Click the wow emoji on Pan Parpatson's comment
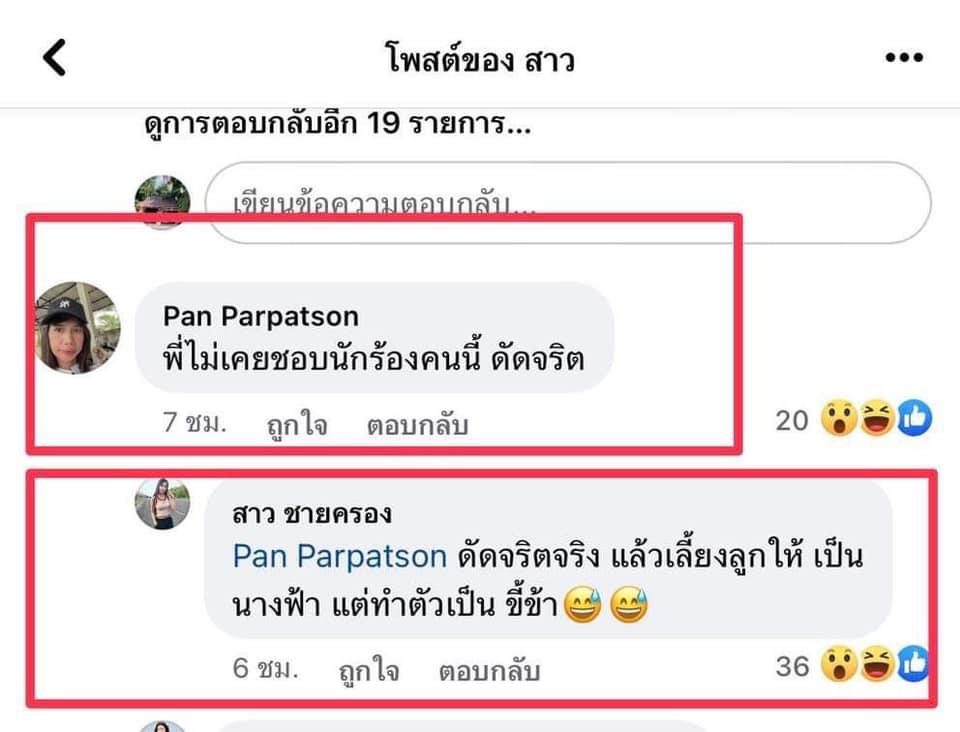 [838, 419]
